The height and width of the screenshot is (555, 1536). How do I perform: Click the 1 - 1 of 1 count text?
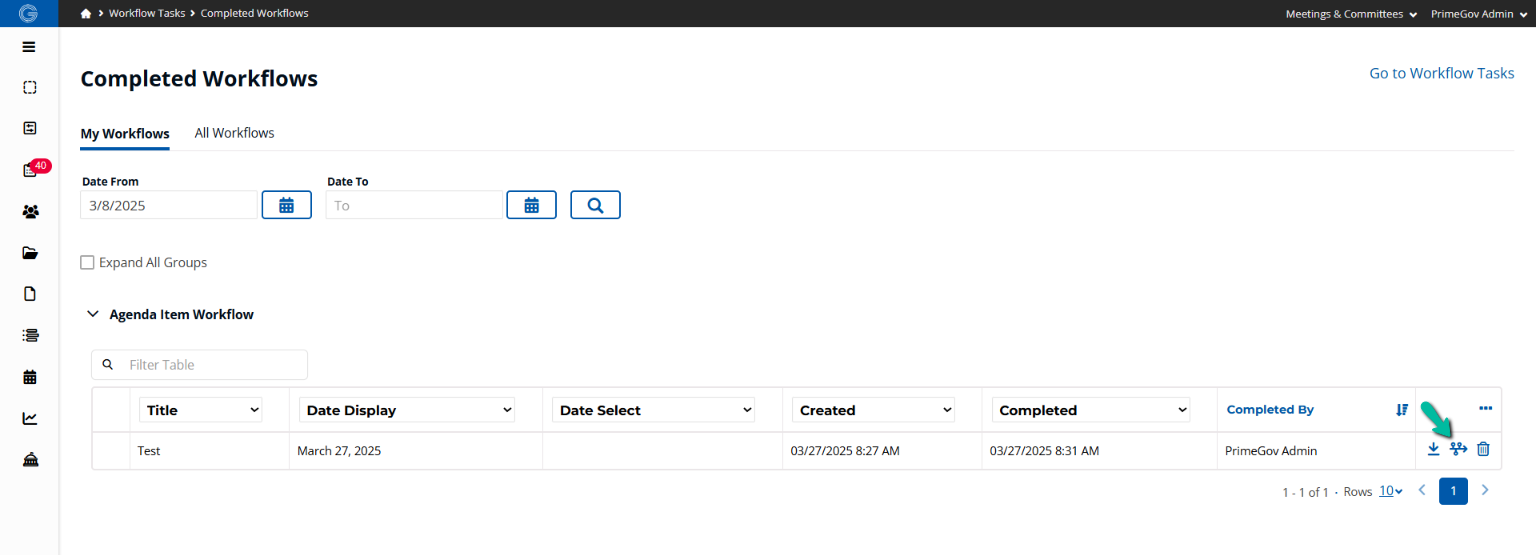(1305, 492)
